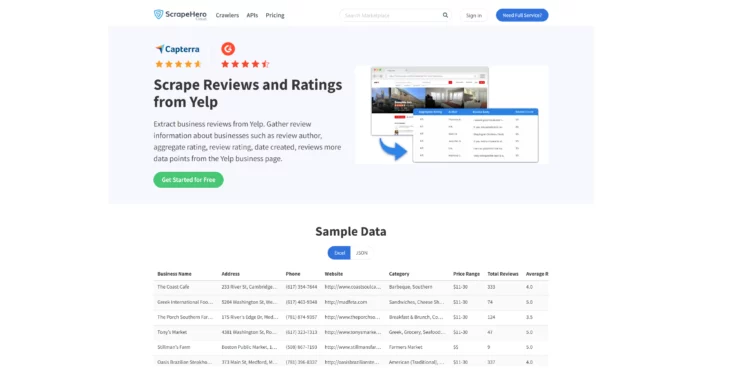
Task: Click the Need Full Service button
Action: [522, 15]
